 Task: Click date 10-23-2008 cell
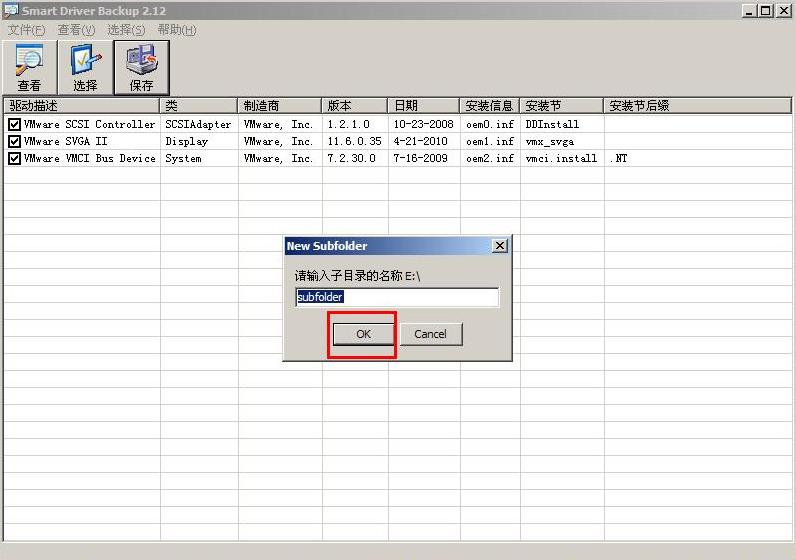[423, 124]
